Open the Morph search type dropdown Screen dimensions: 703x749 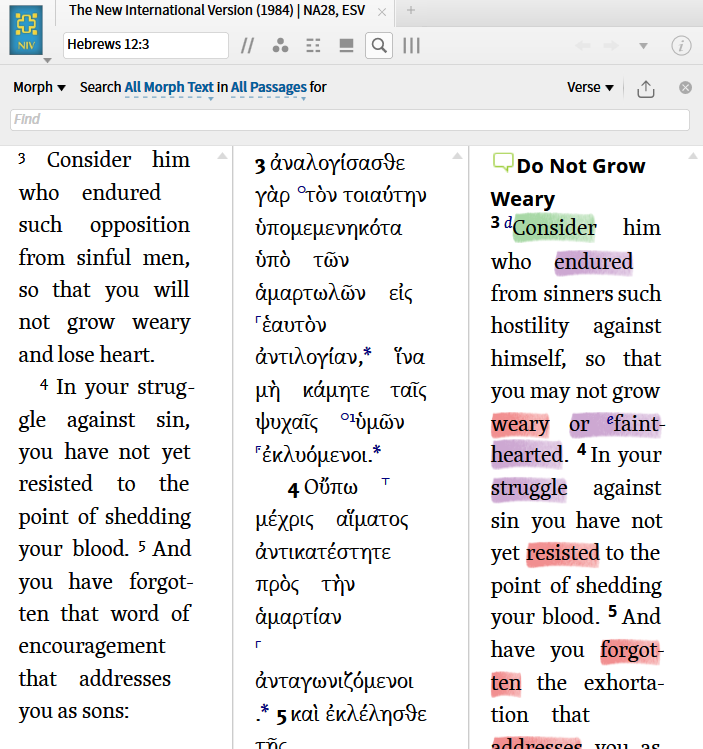point(39,87)
